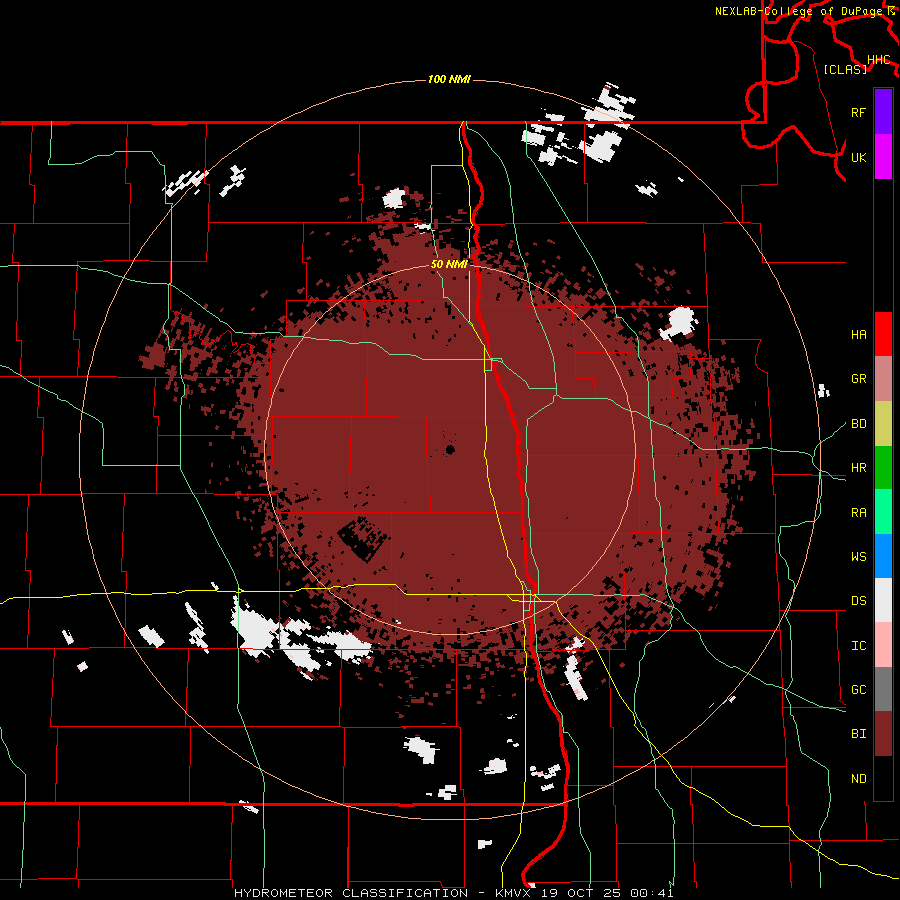Click the '[CLAS]' units label
The height and width of the screenshot is (900, 900).
point(845,69)
